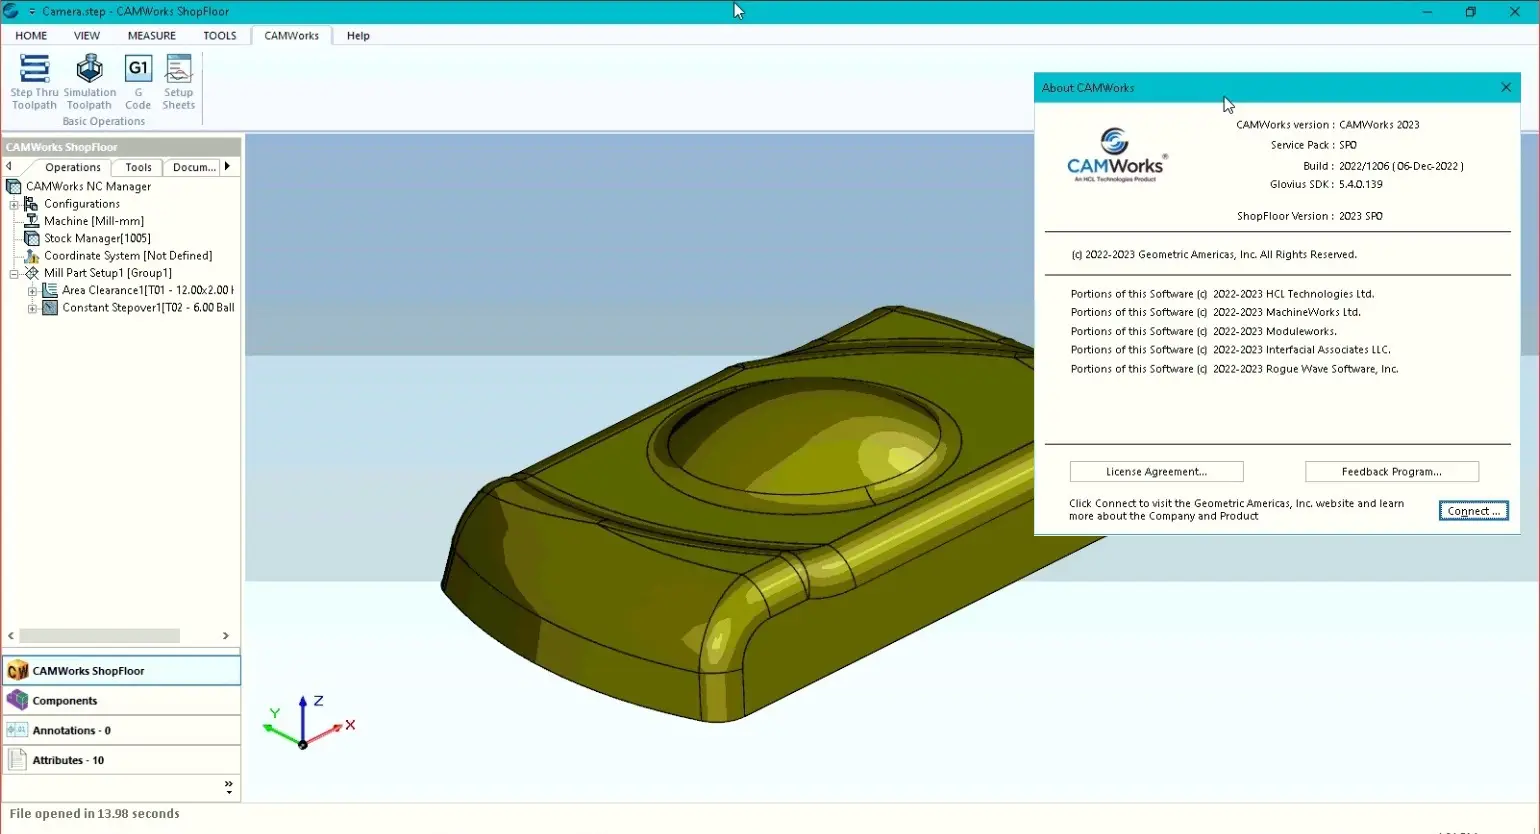Viewport: 1540px width, 834px height.
Task: Select the Constant Stepover1 operation icon
Action: click(50, 308)
